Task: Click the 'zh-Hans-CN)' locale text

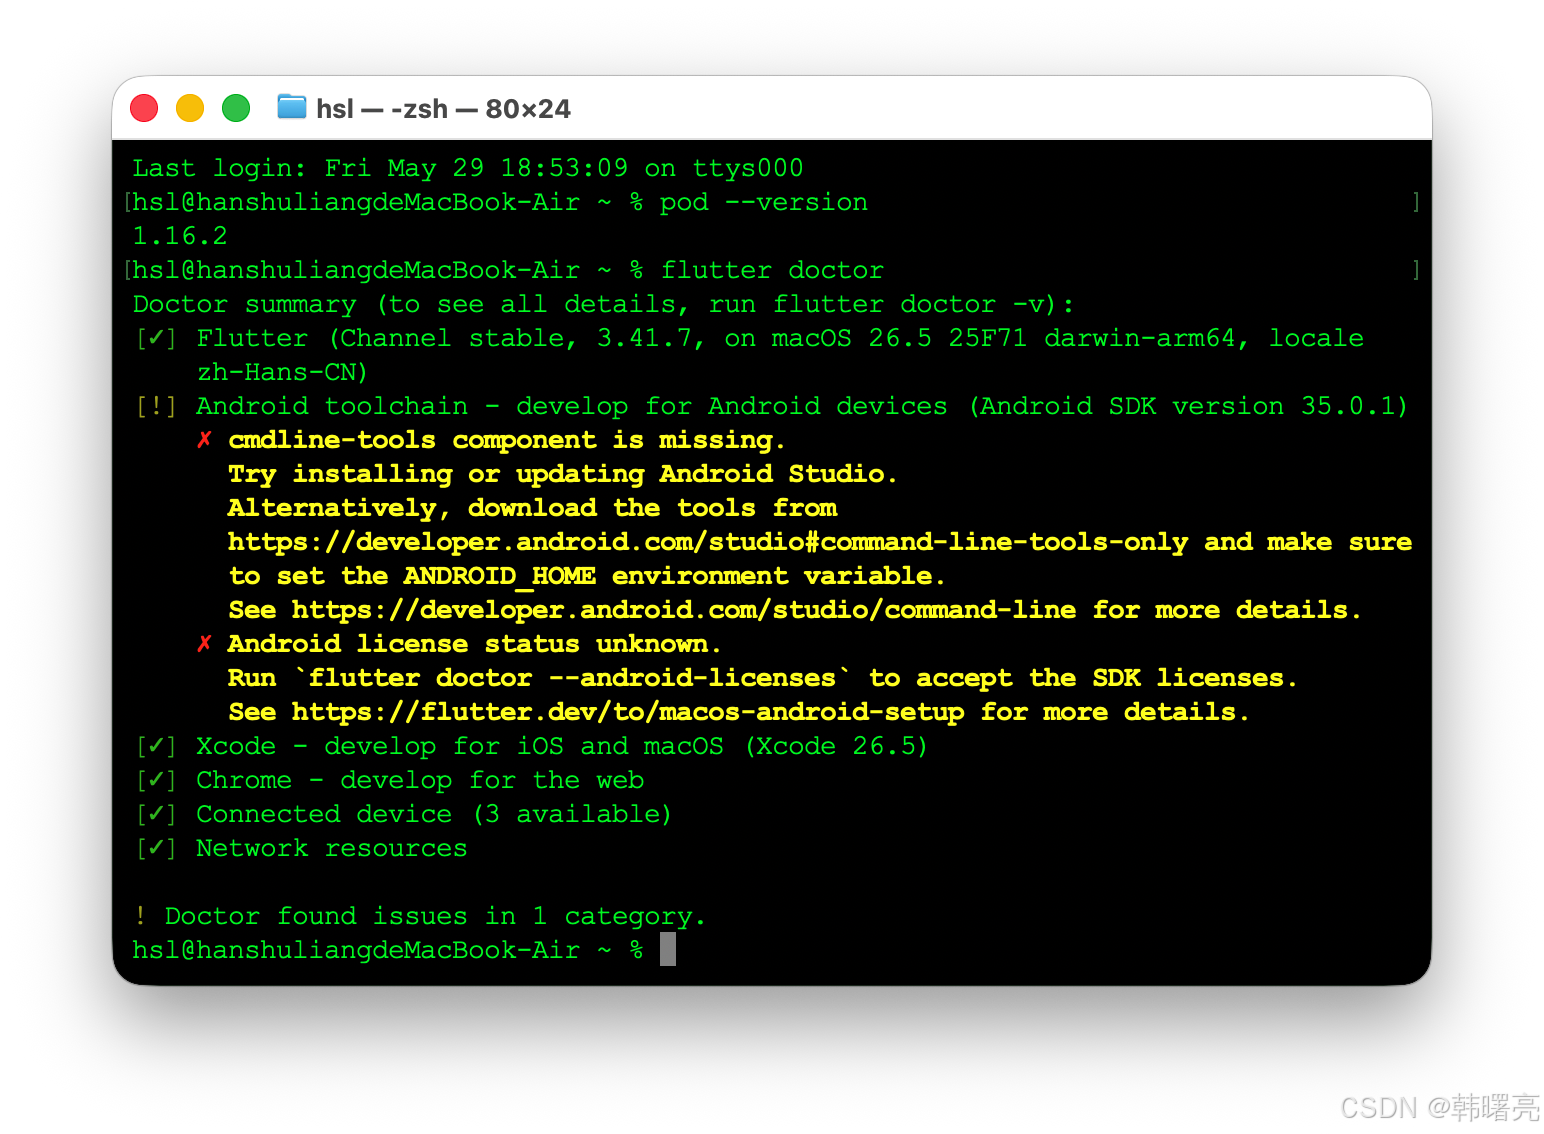Action: 282,372
